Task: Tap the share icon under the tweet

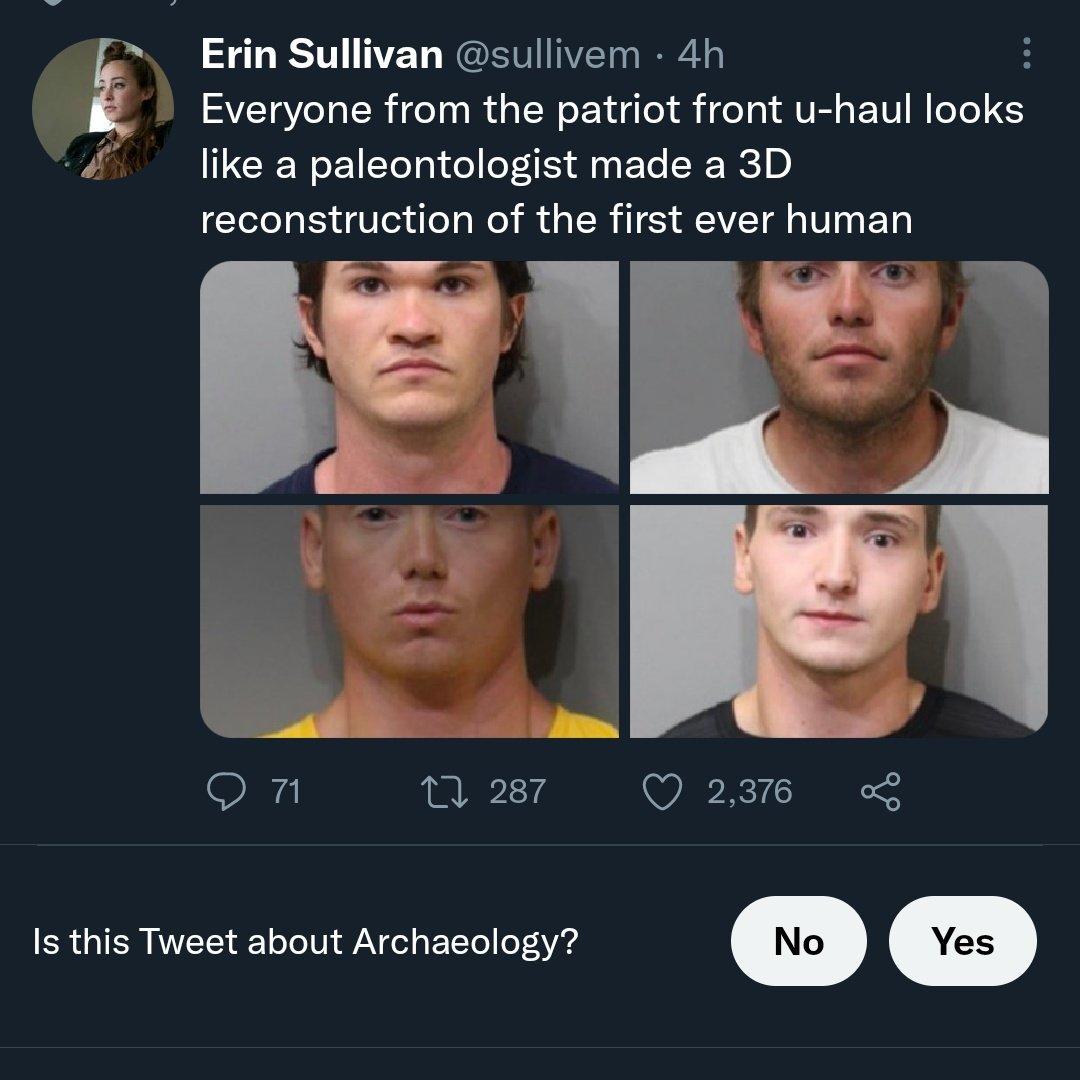Action: [880, 792]
